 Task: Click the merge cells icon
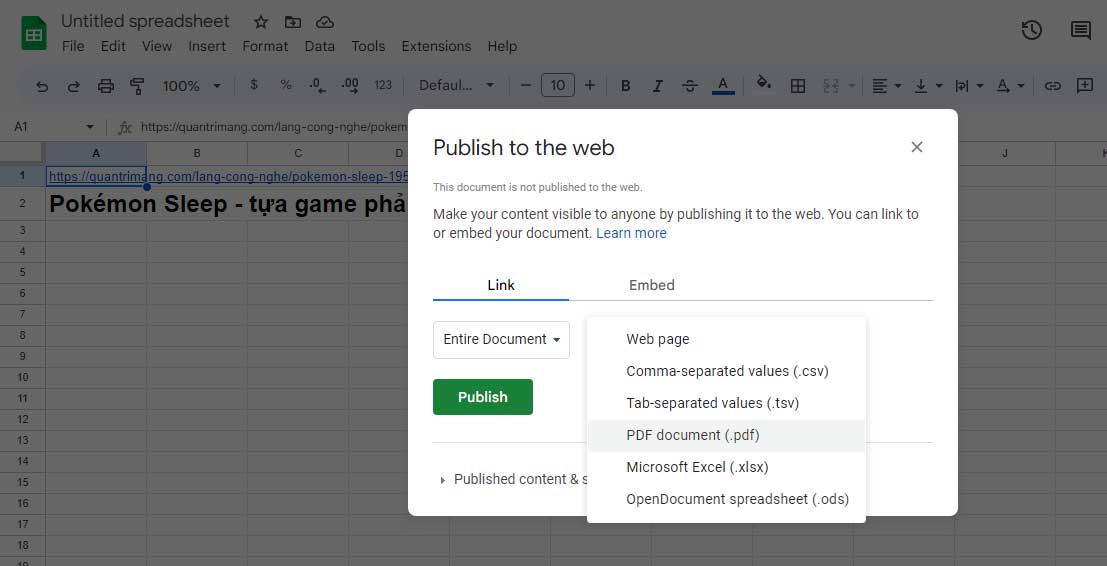(831, 86)
